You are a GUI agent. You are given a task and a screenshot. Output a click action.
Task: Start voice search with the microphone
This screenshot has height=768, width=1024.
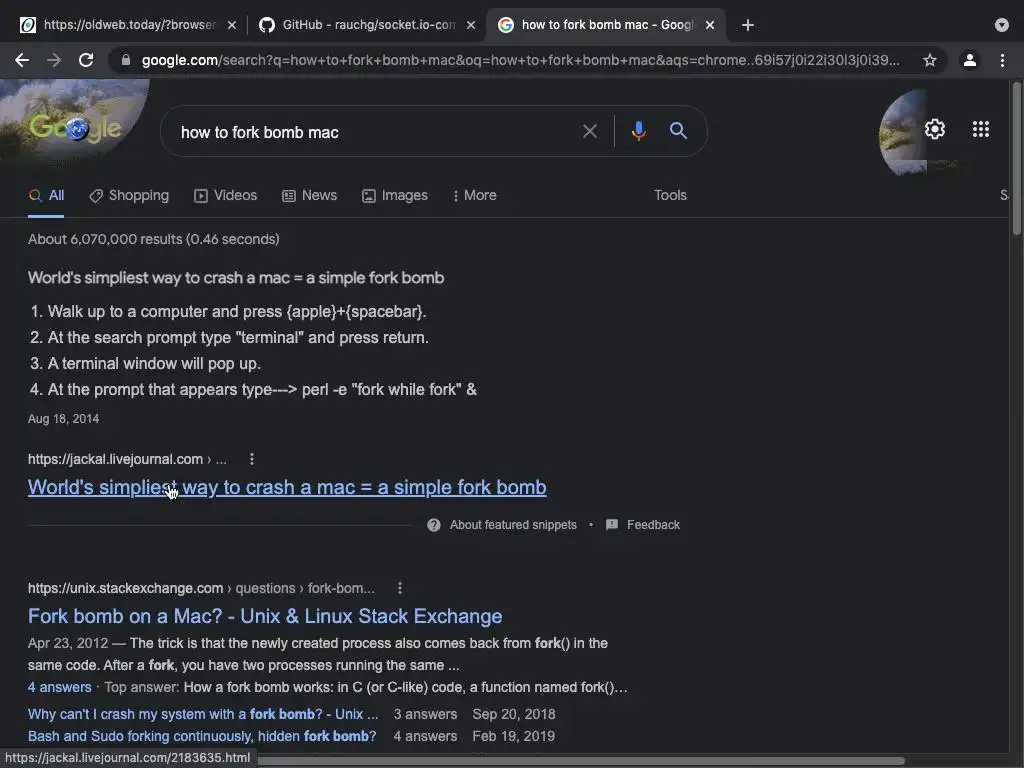[x=639, y=131]
